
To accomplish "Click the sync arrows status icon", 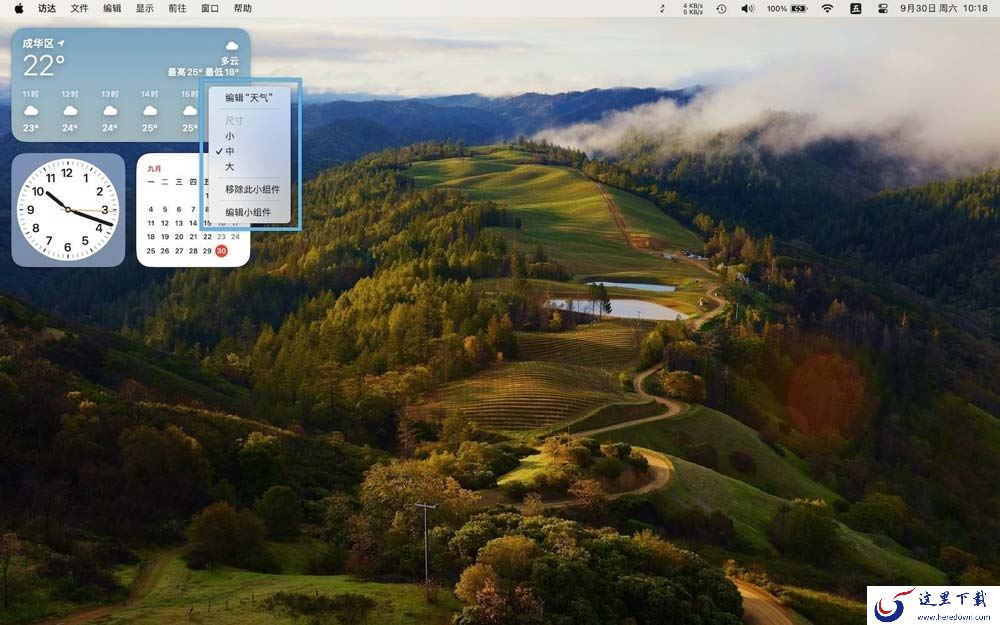I will click(662, 8).
